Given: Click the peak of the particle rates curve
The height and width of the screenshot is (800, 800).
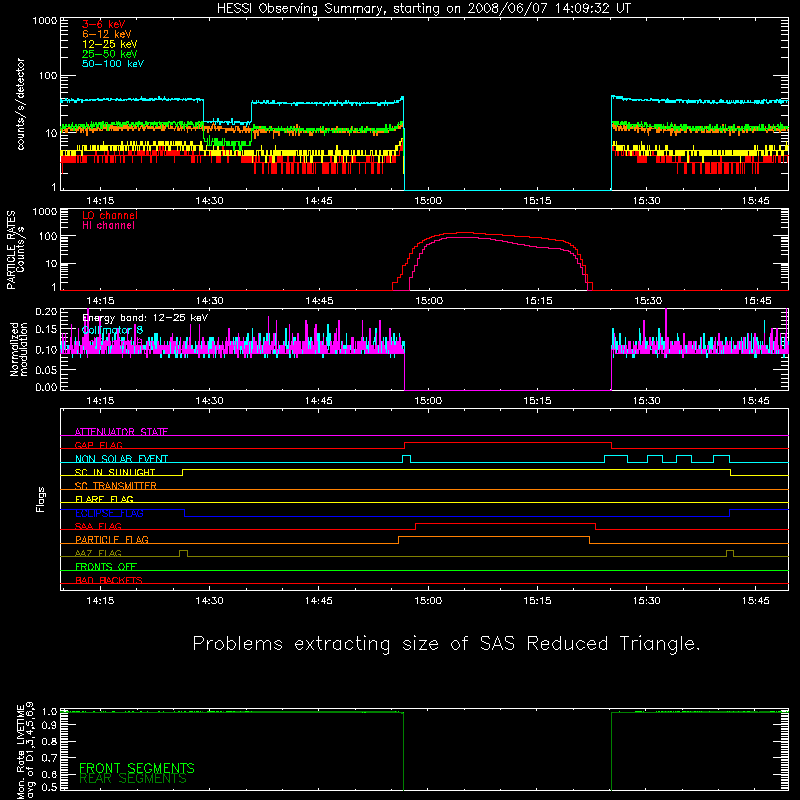Looking at the screenshot, I should (464, 233).
